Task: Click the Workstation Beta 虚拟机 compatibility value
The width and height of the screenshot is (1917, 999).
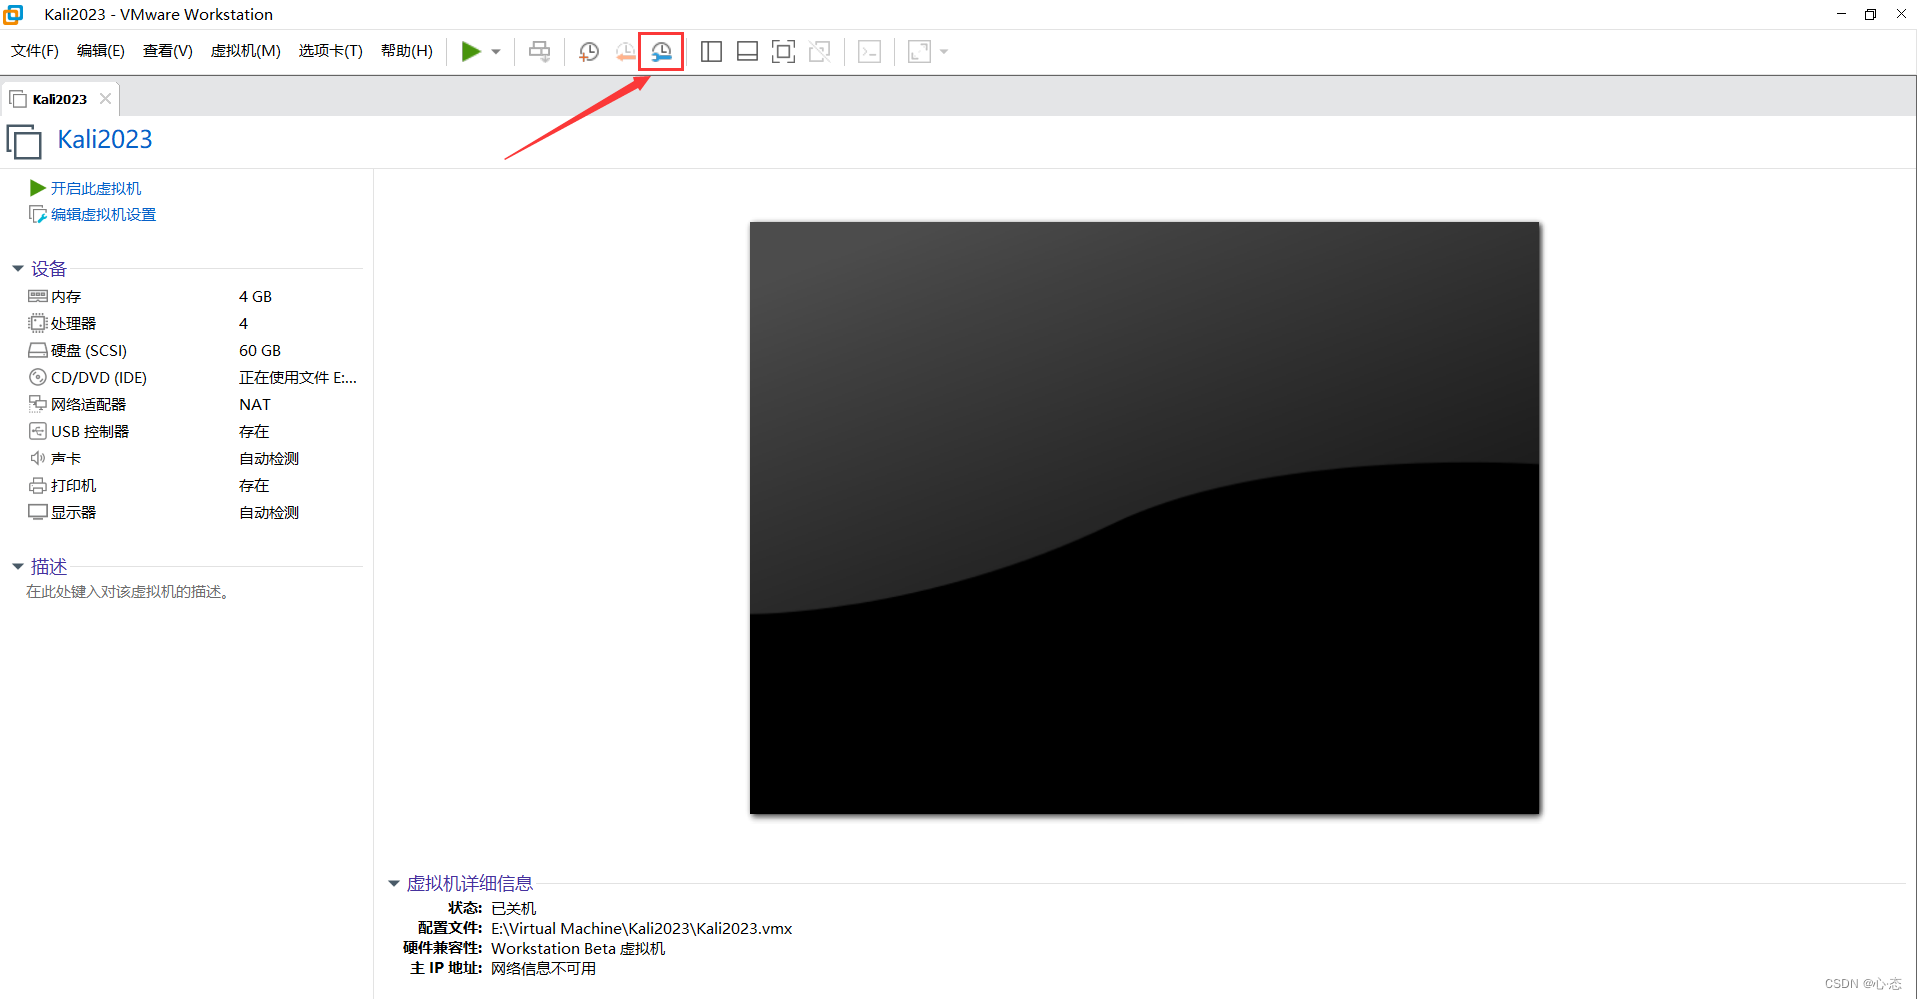Action: (578, 948)
